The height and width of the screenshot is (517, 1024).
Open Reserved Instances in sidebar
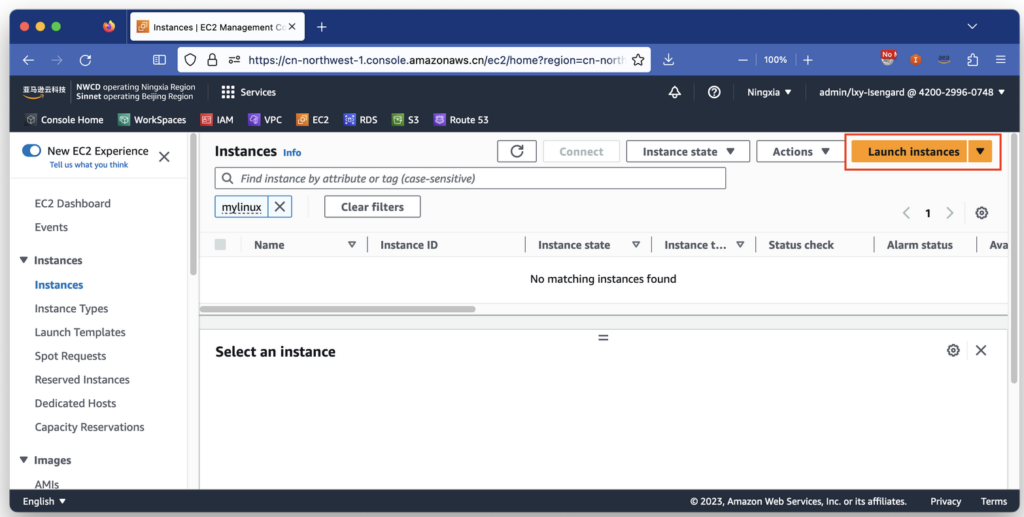(x=82, y=380)
